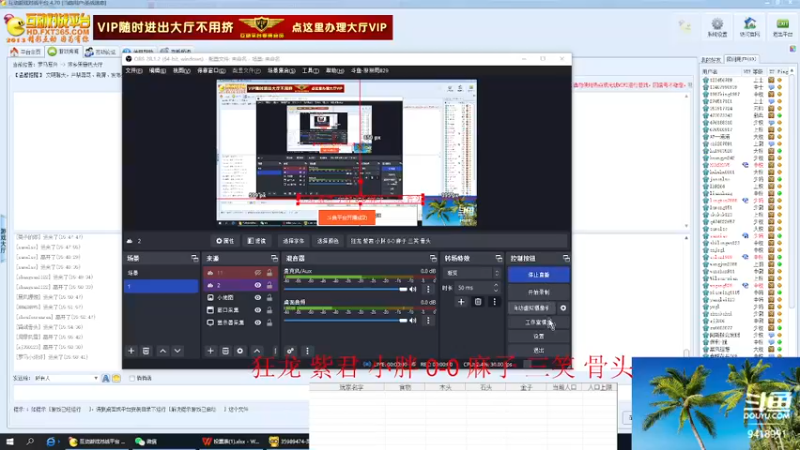Mute the Desktop Audio channel
This screenshot has width=800, height=450.
click(x=413, y=320)
